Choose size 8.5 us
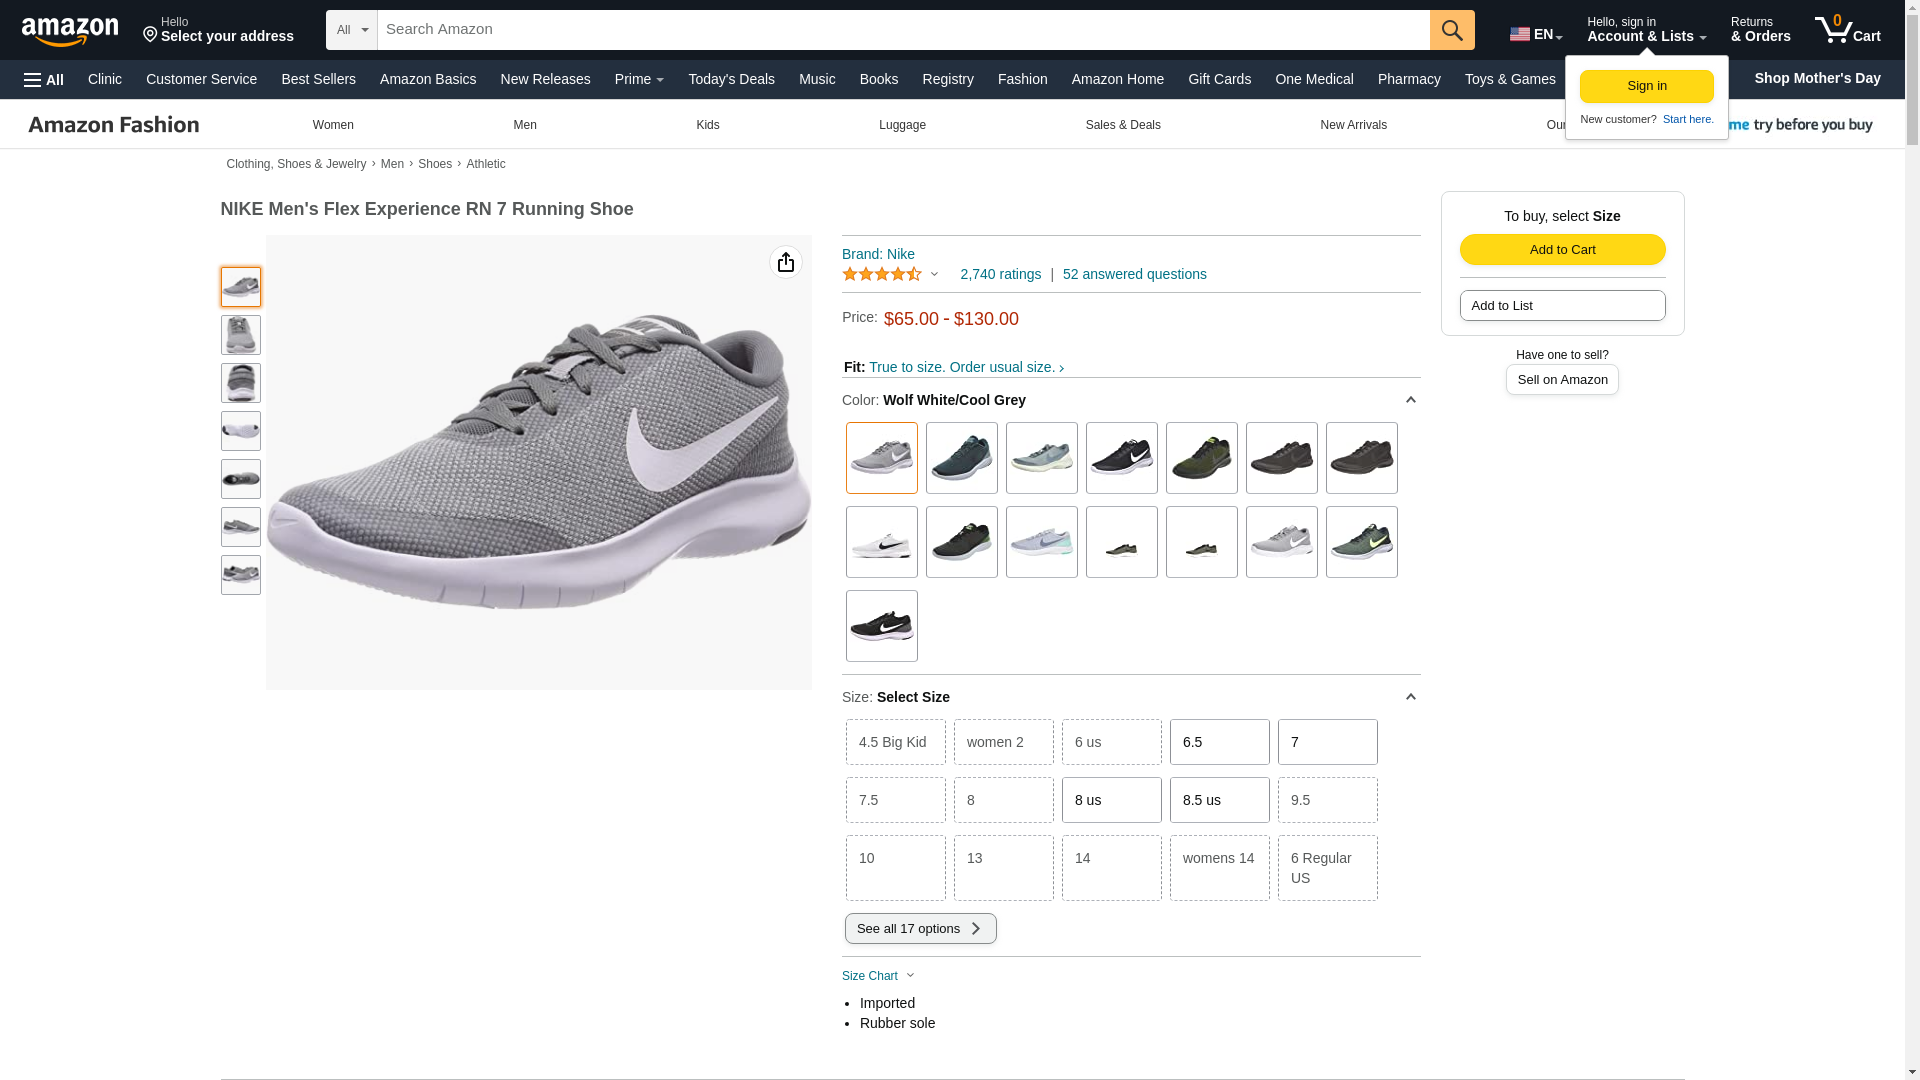 1219,800
